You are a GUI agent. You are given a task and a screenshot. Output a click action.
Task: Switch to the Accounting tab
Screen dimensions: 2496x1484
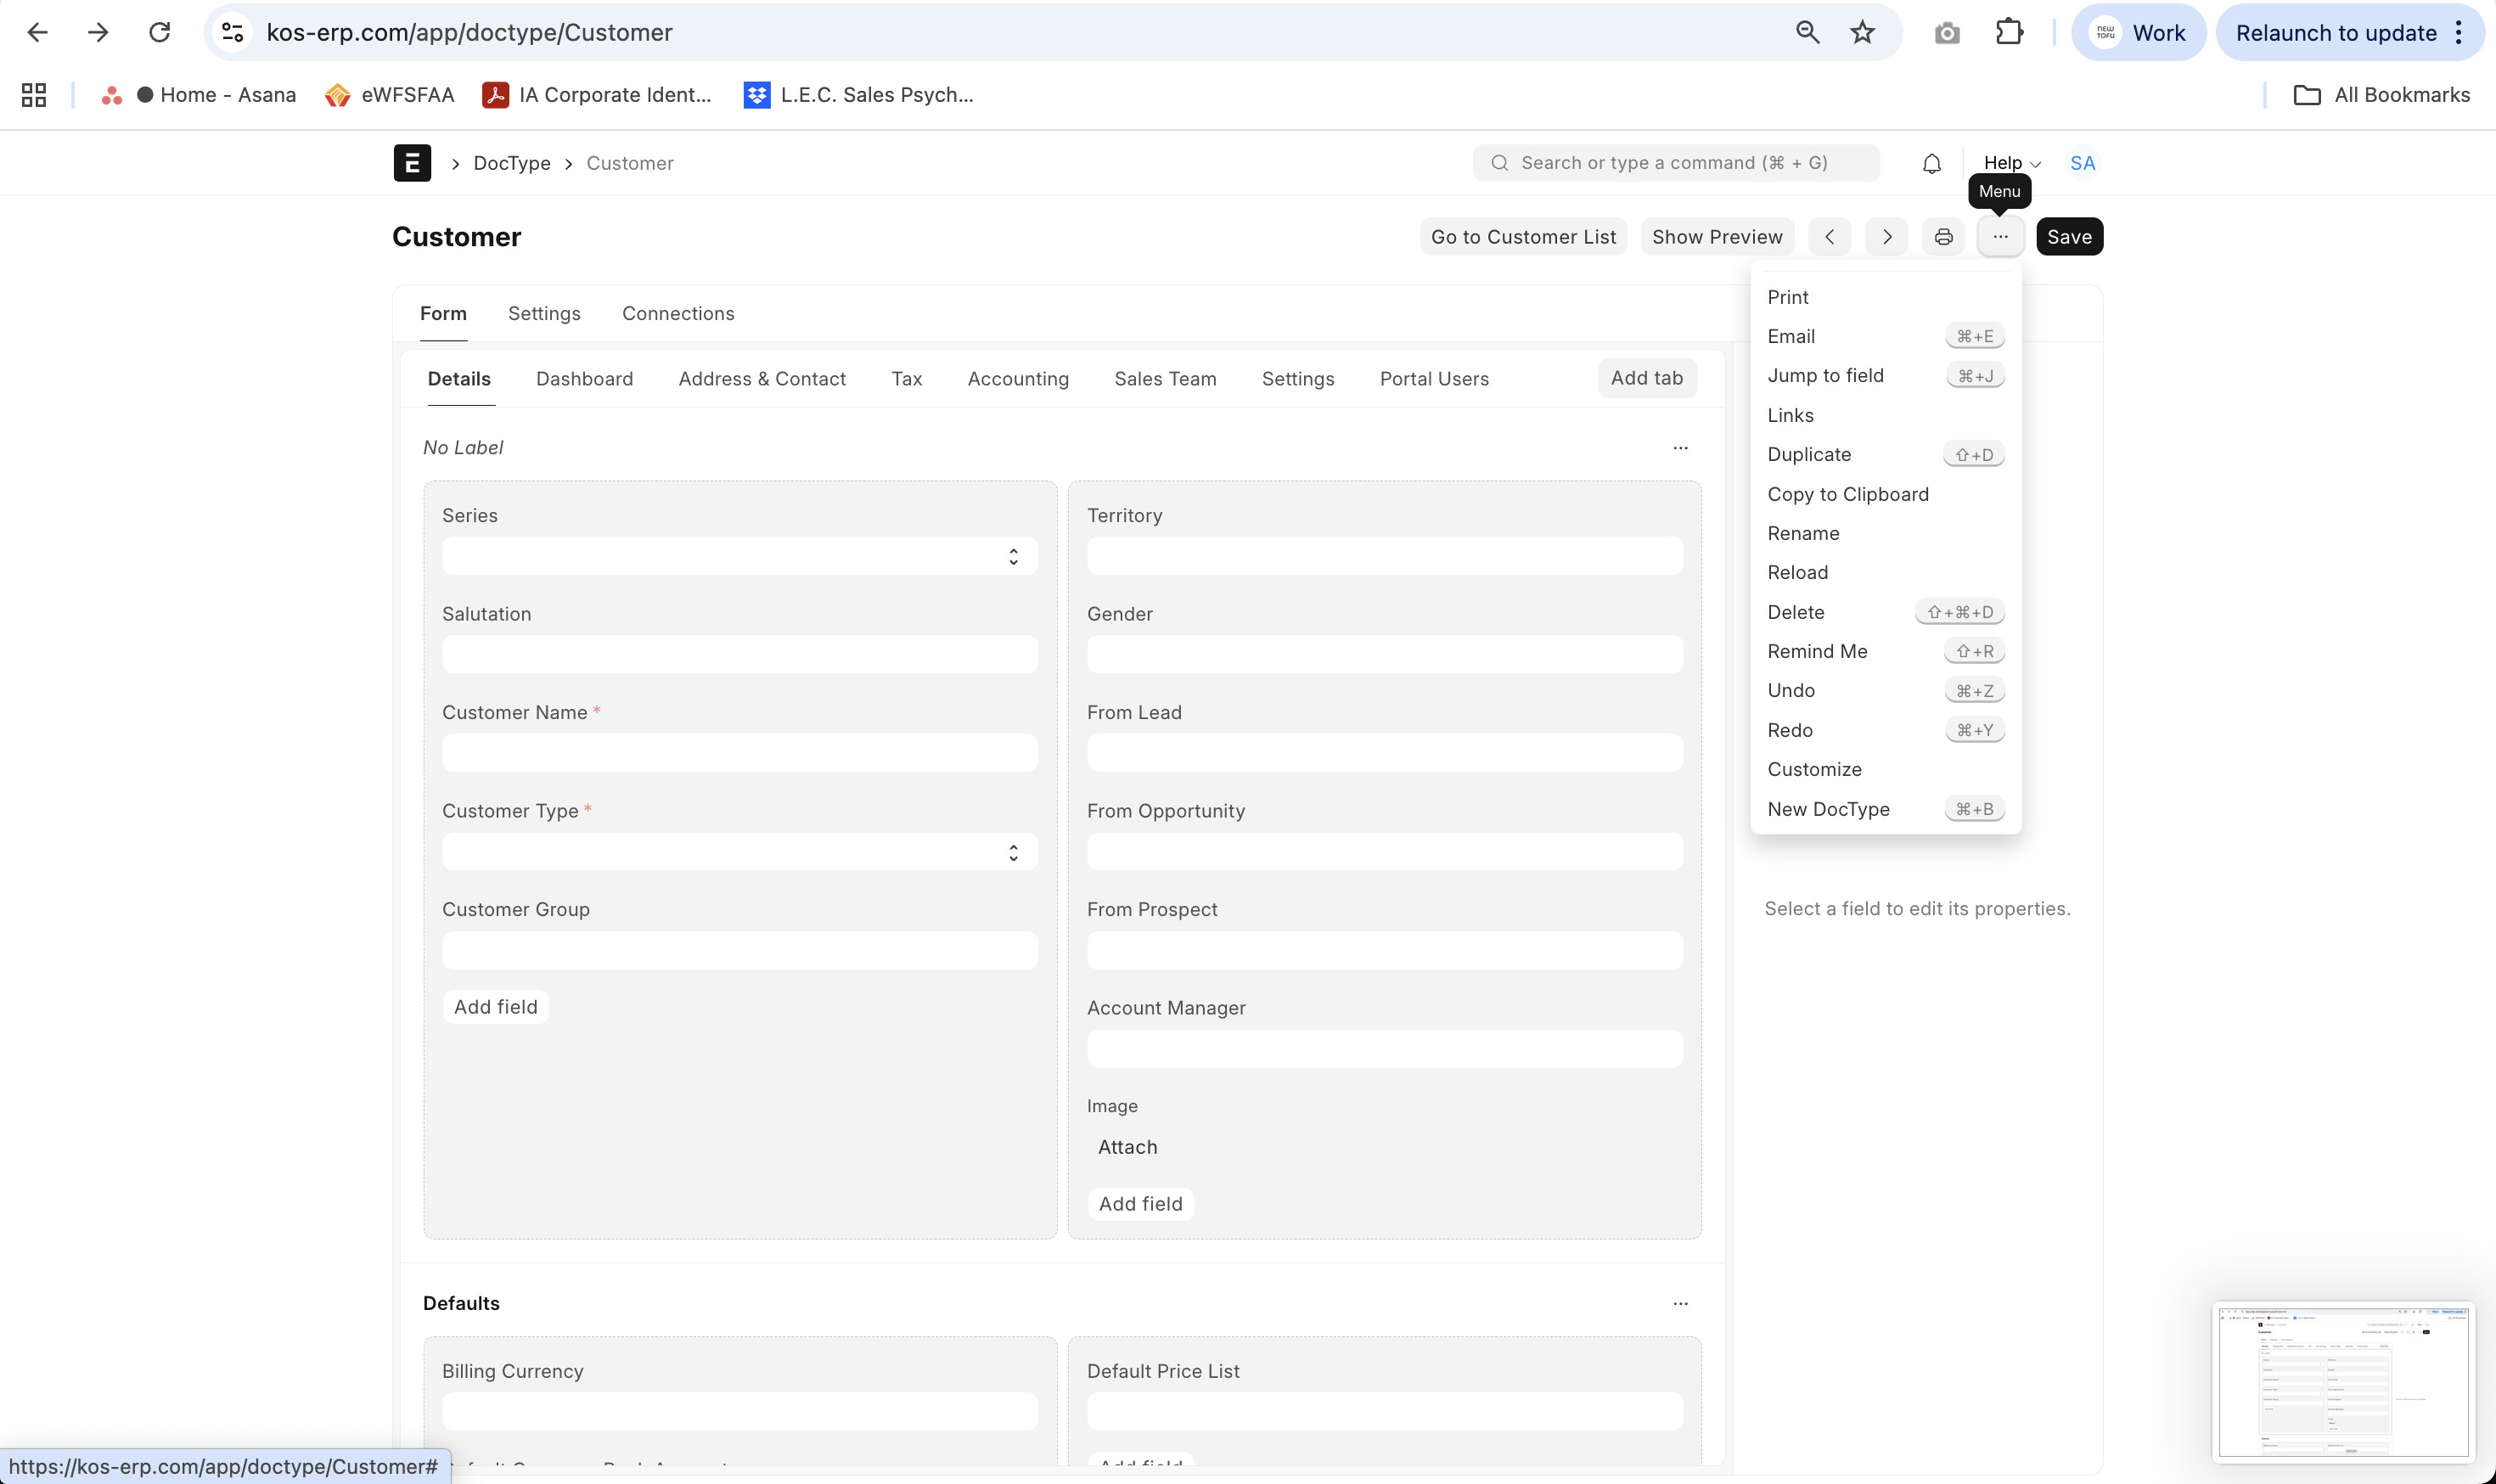1017,379
